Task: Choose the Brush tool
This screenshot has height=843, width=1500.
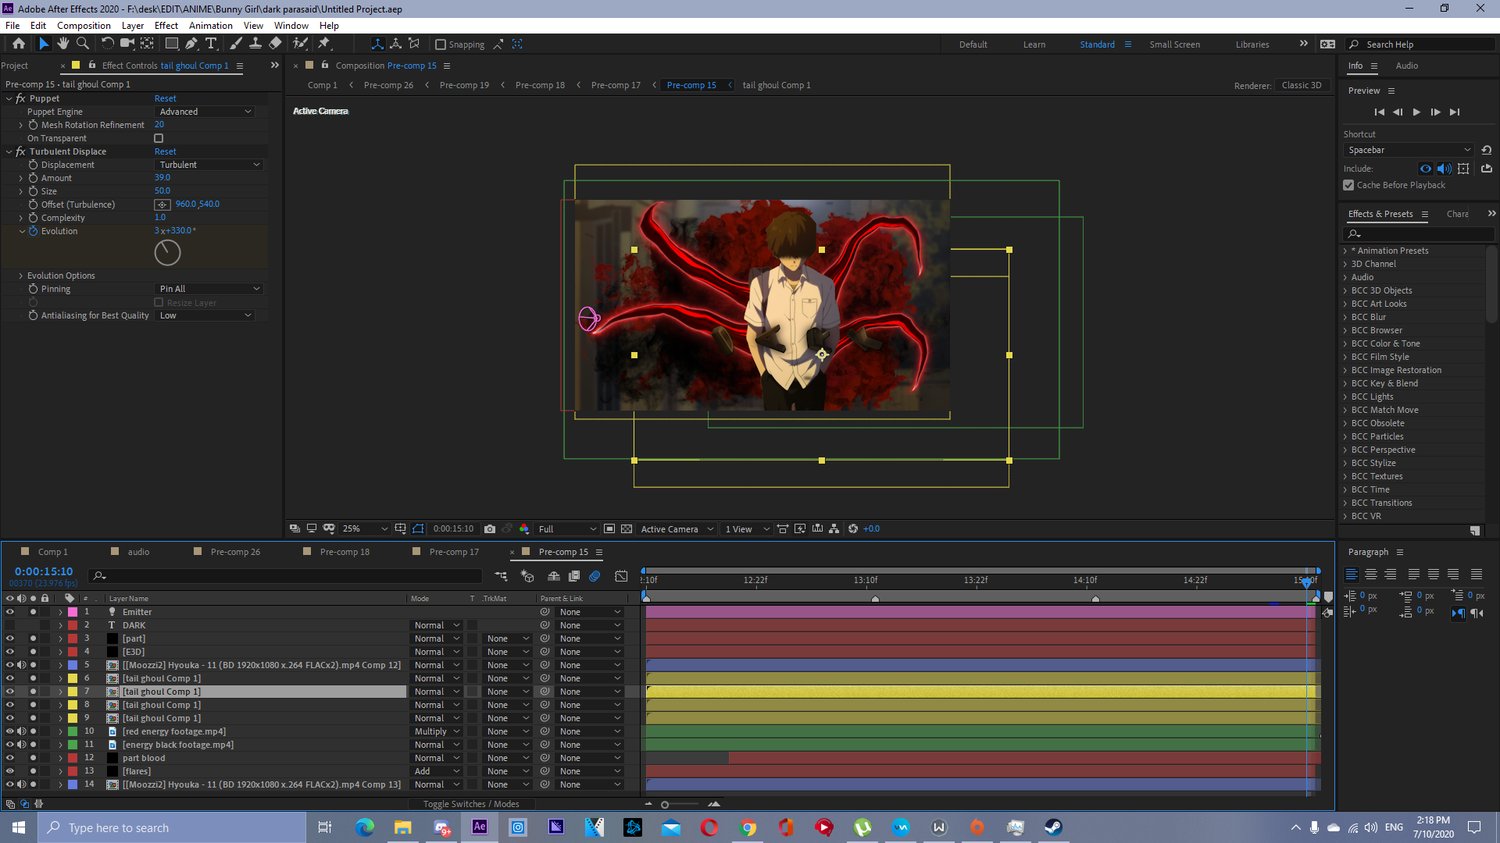Action: click(x=235, y=44)
